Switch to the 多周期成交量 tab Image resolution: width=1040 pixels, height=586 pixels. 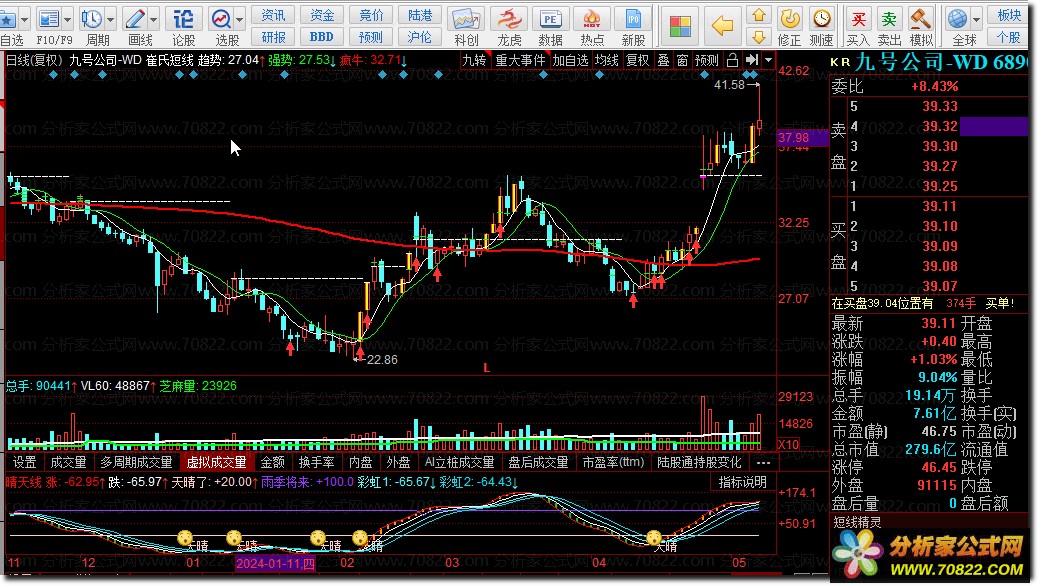[x=136, y=462]
